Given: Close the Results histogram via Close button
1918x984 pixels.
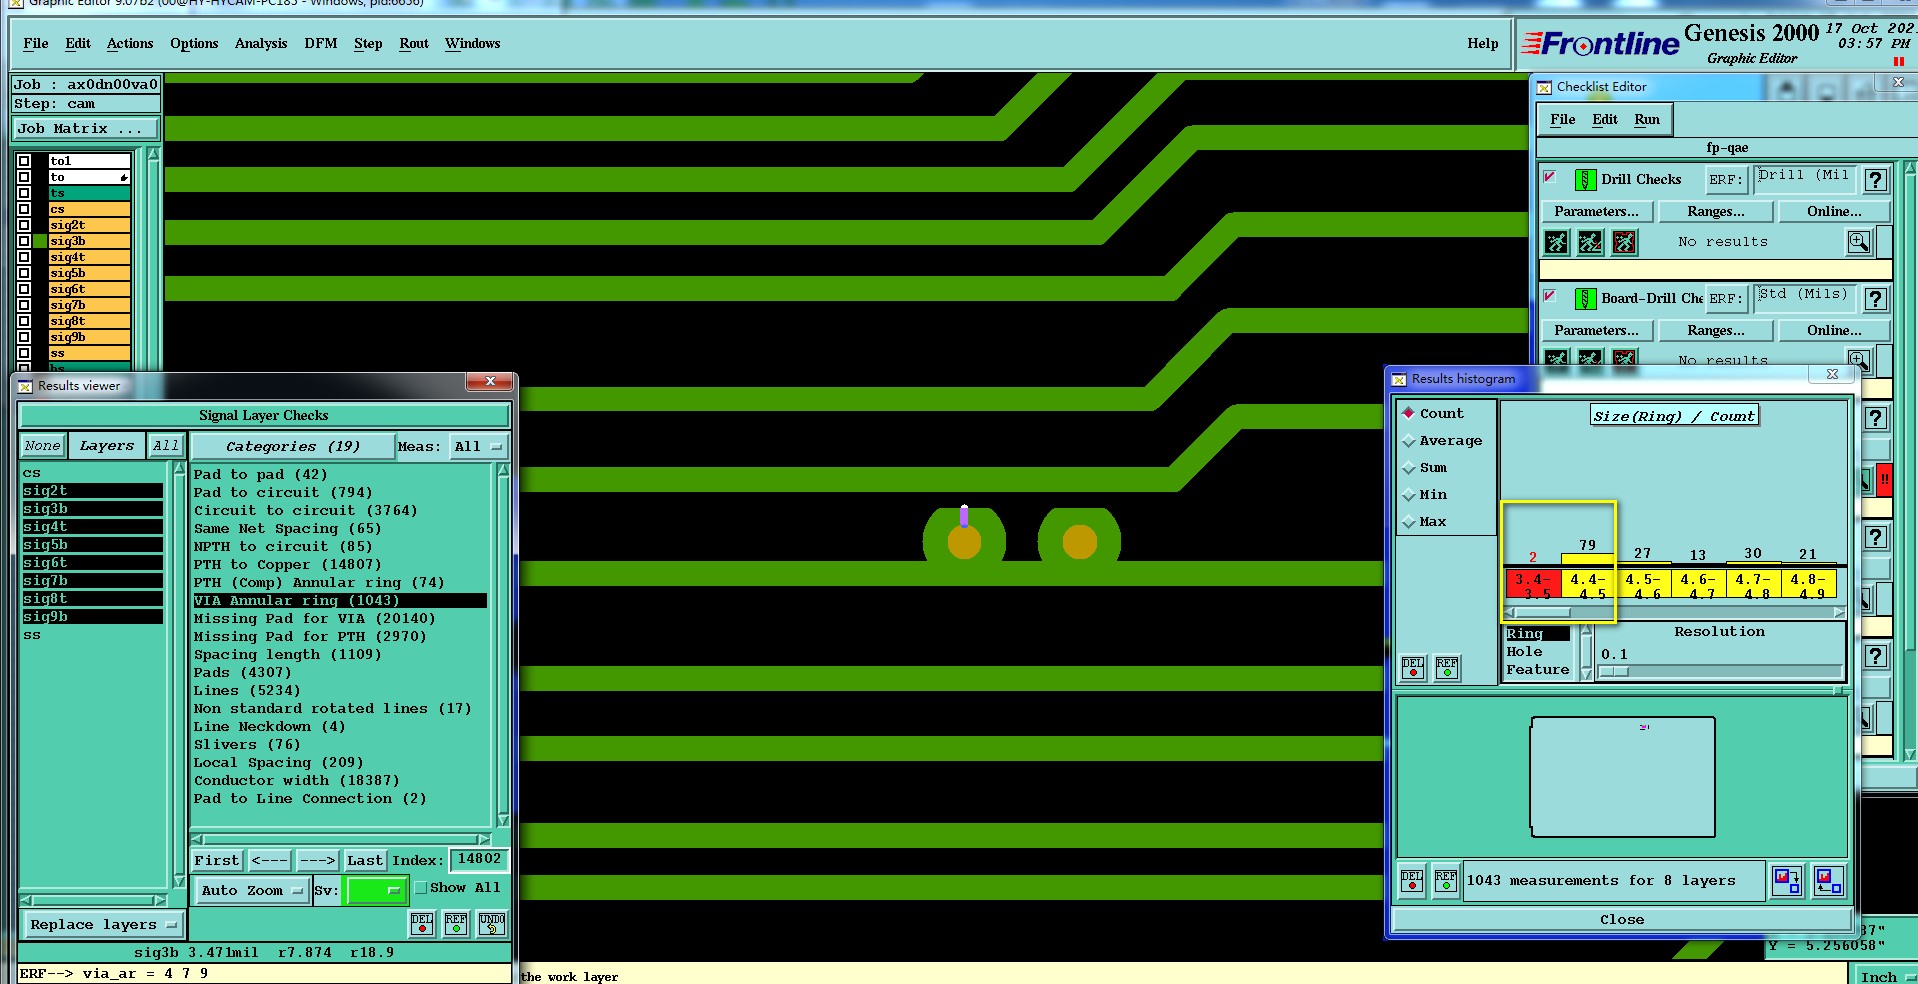Looking at the screenshot, I should click(1621, 919).
